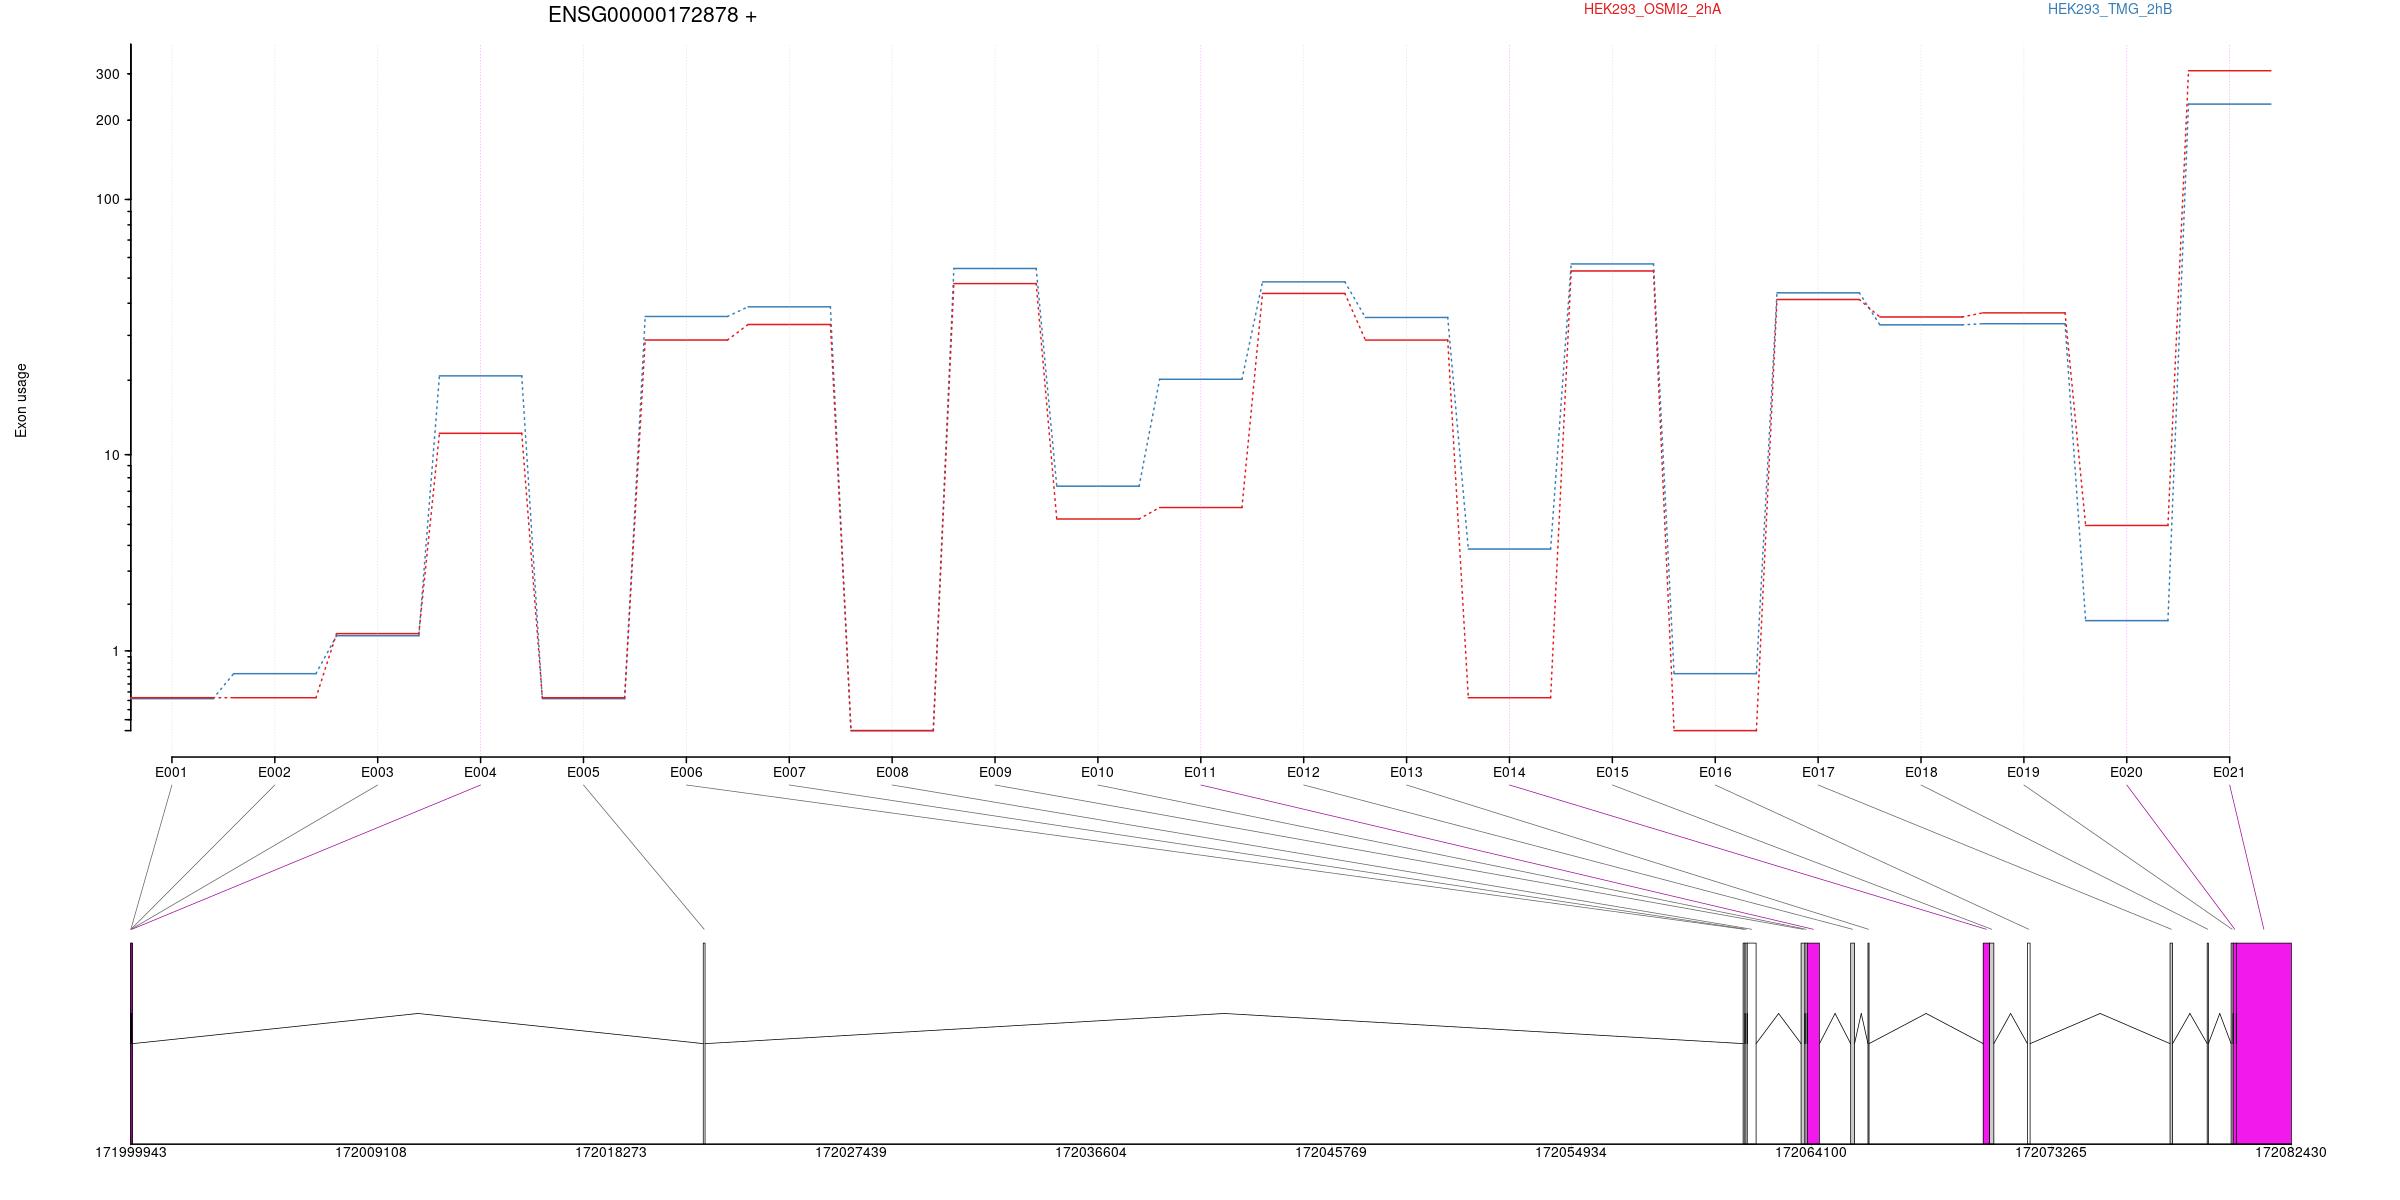Click exon label E009
Screen dimensions: 2400x1200
pos(995,772)
